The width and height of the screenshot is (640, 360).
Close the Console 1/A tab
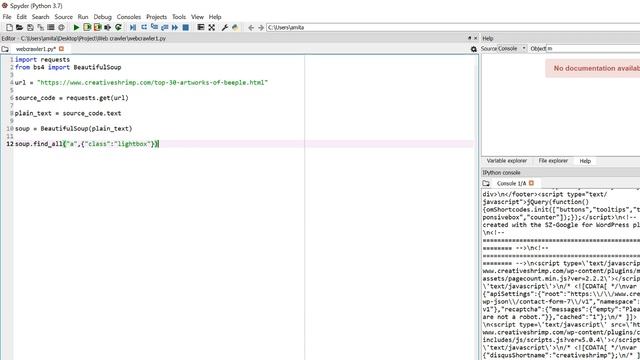pyautogui.click(x=531, y=183)
